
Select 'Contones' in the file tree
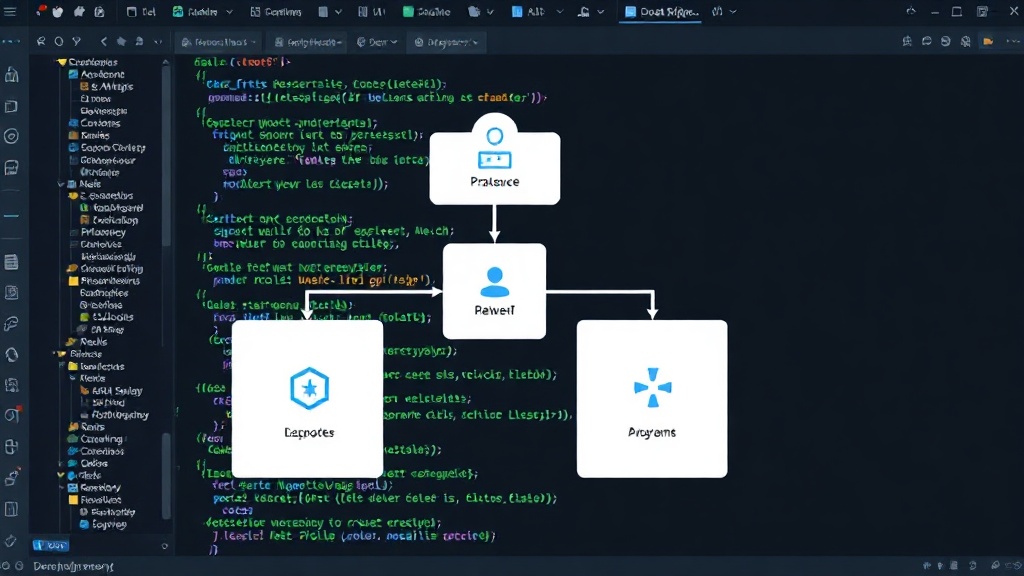(100, 123)
